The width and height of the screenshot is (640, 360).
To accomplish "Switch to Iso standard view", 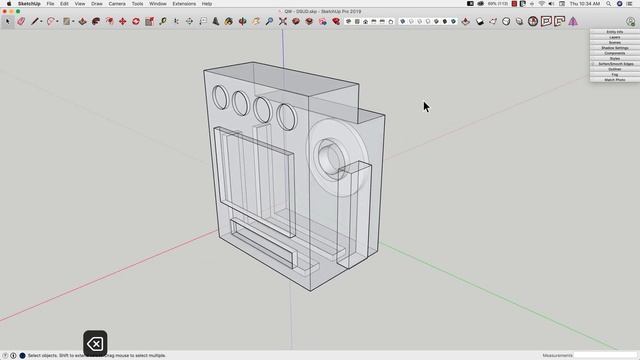I will (x=348, y=21).
